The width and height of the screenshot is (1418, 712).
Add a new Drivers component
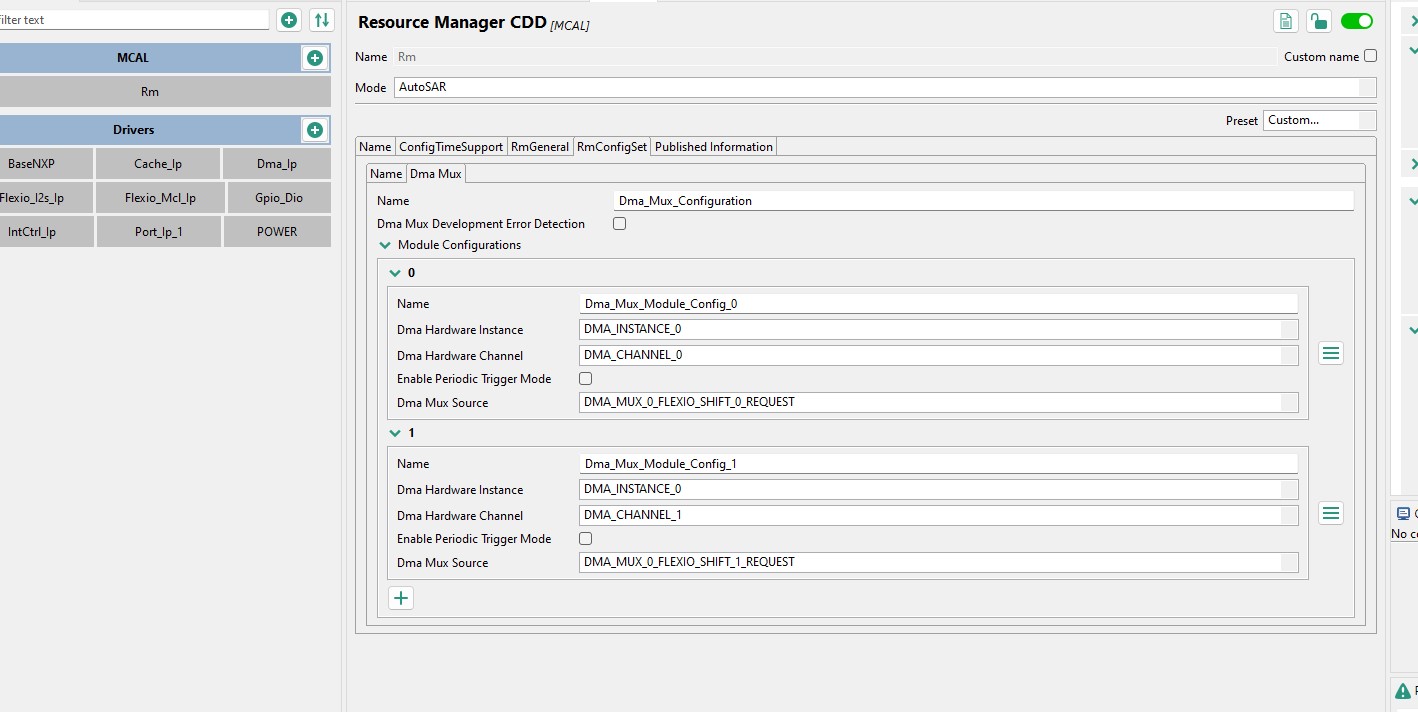pos(315,130)
